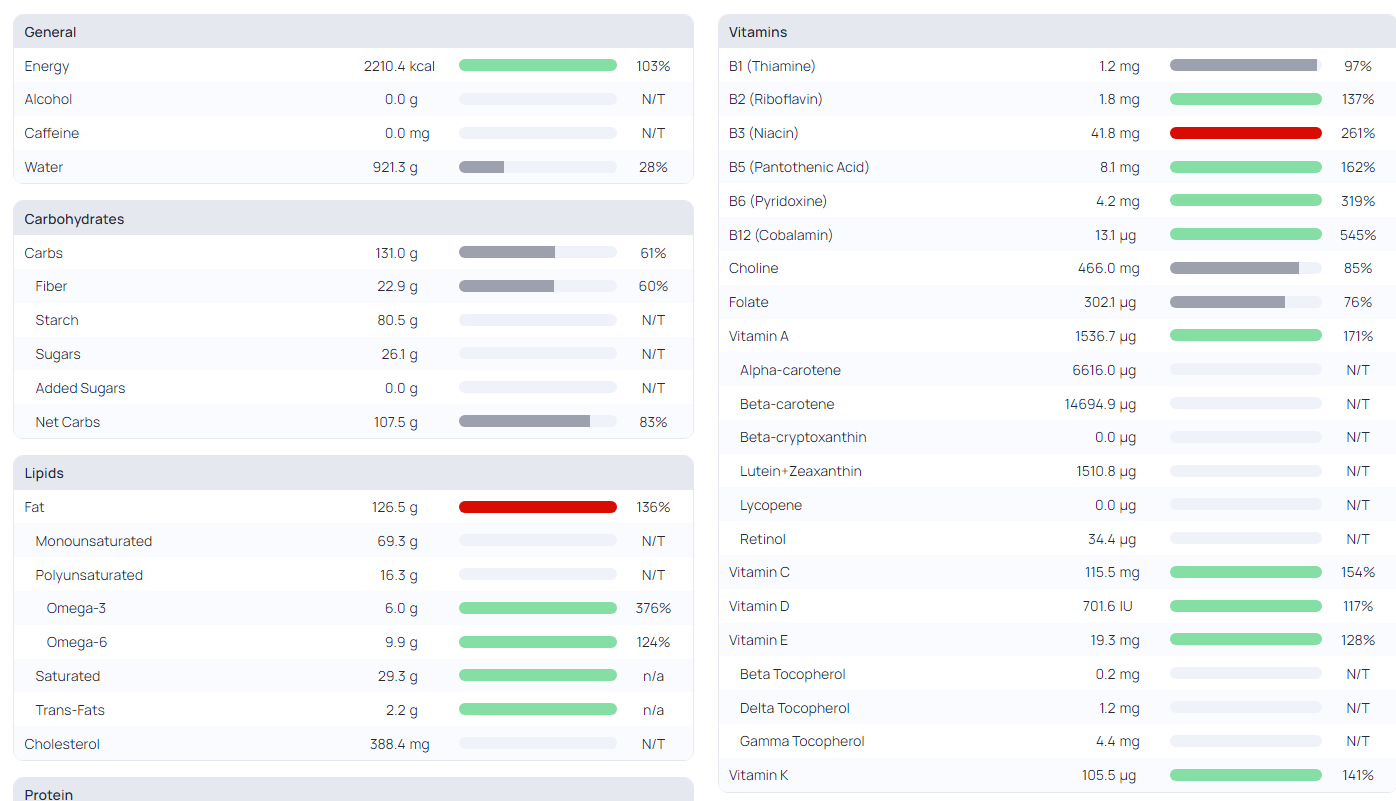The height and width of the screenshot is (801, 1396).
Task: Click the Vitamin A nutrient label
Action: [759, 336]
